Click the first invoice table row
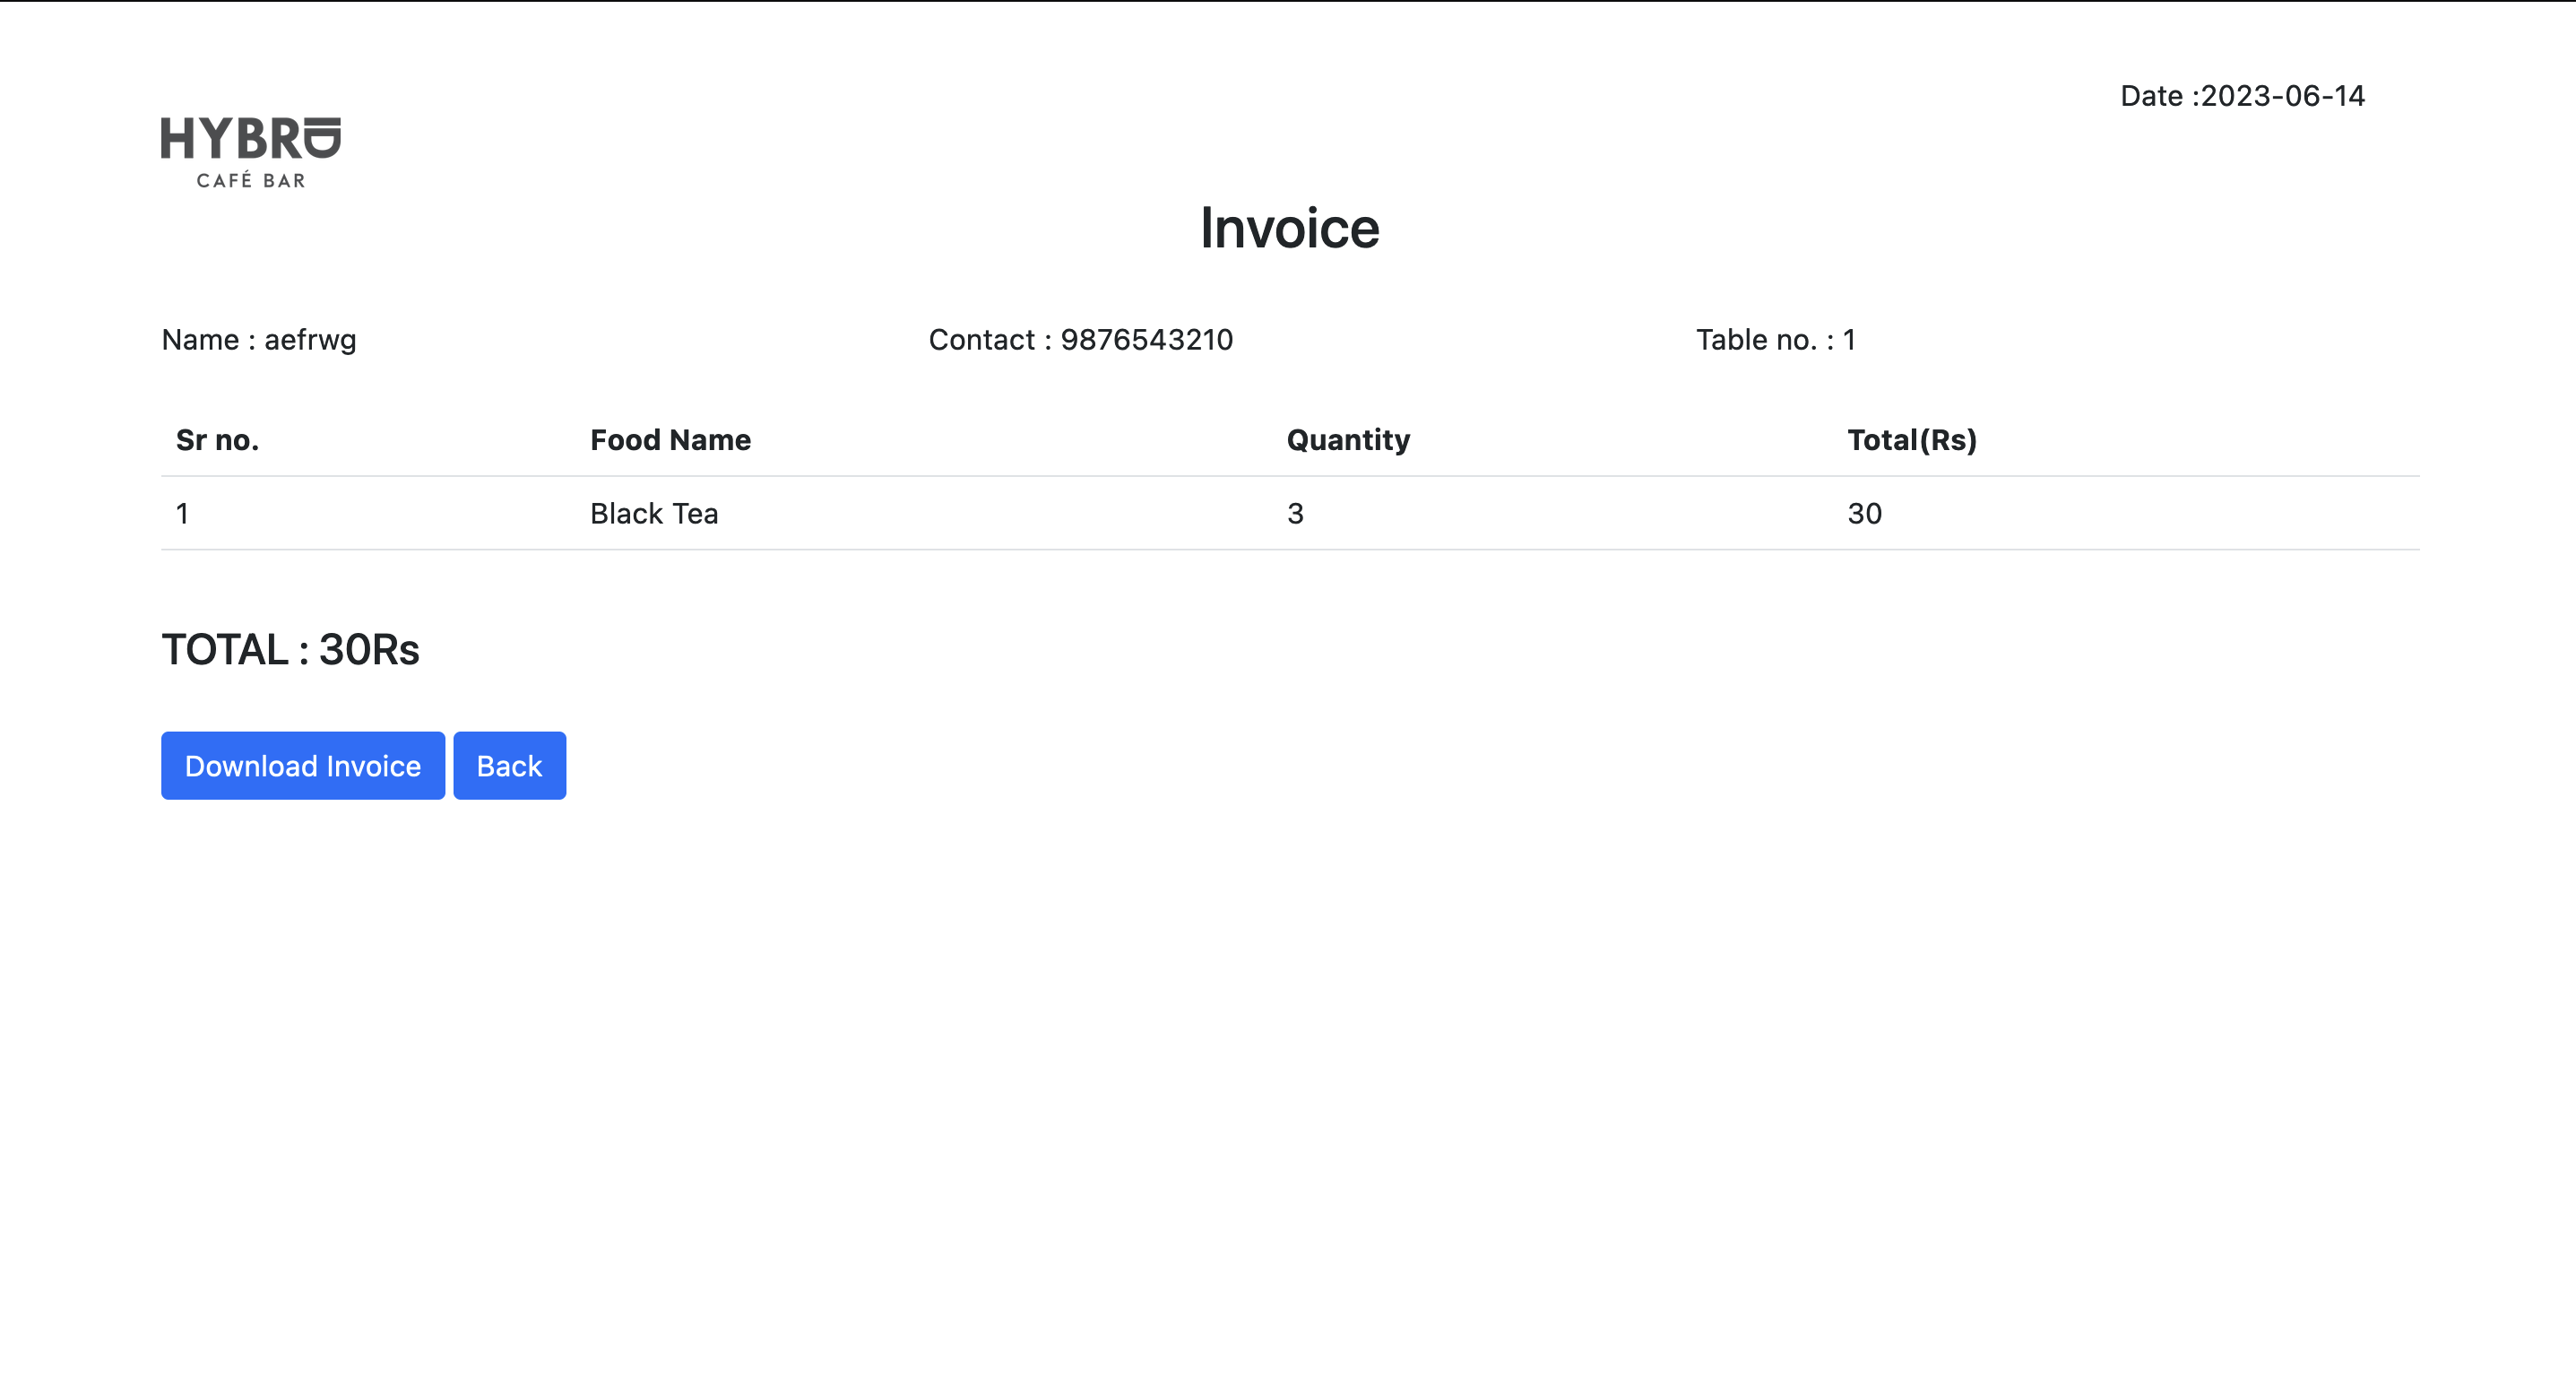2576x1395 pixels. pyautogui.click(x=1290, y=513)
